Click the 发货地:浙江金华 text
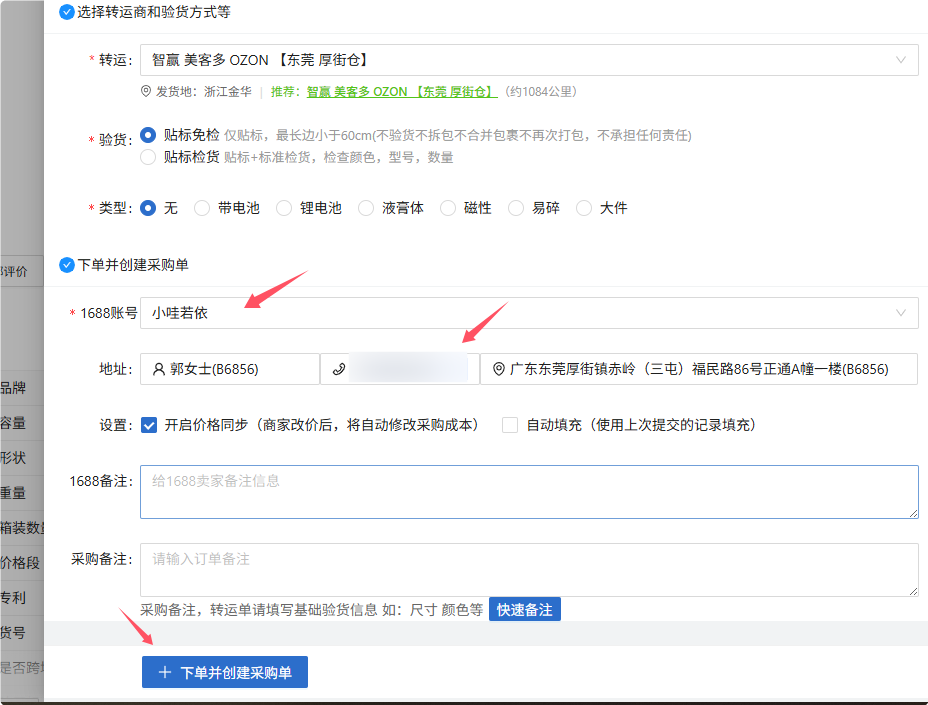The height and width of the screenshot is (705, 928). point(204,92)
